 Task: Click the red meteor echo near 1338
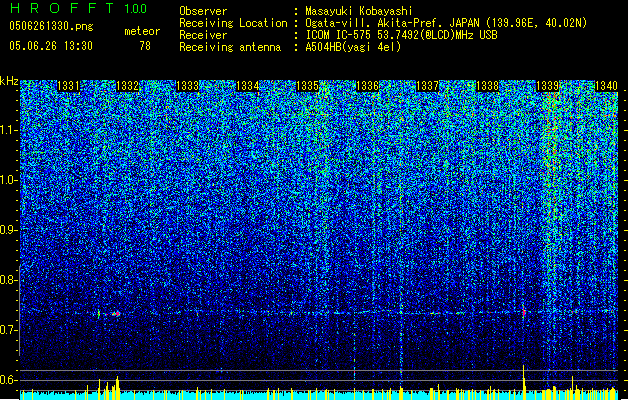[x=523, y=311]
